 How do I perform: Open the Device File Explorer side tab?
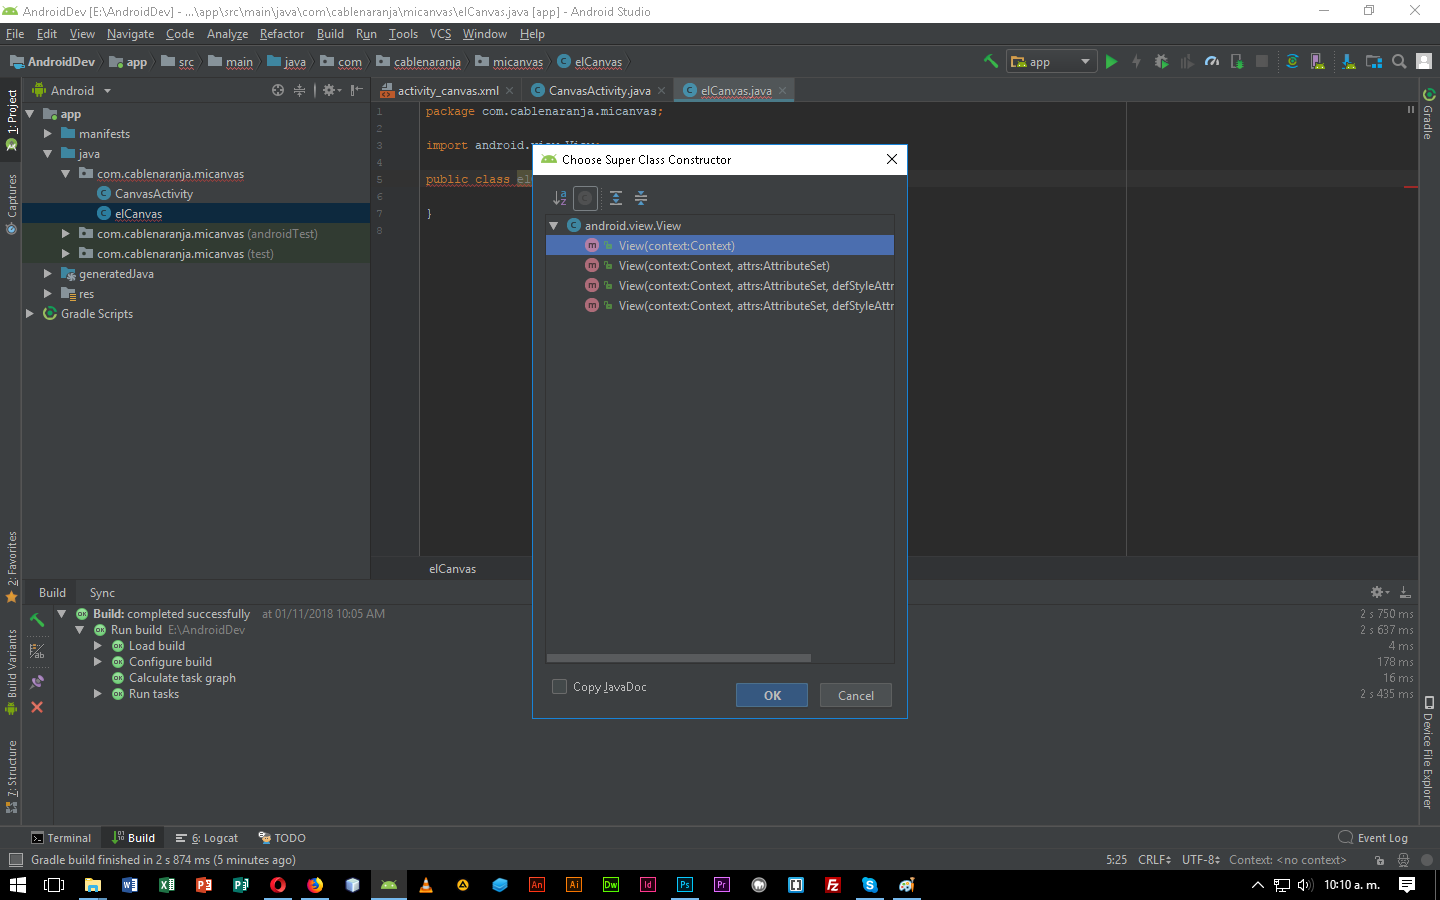[x=1428, y=752]
